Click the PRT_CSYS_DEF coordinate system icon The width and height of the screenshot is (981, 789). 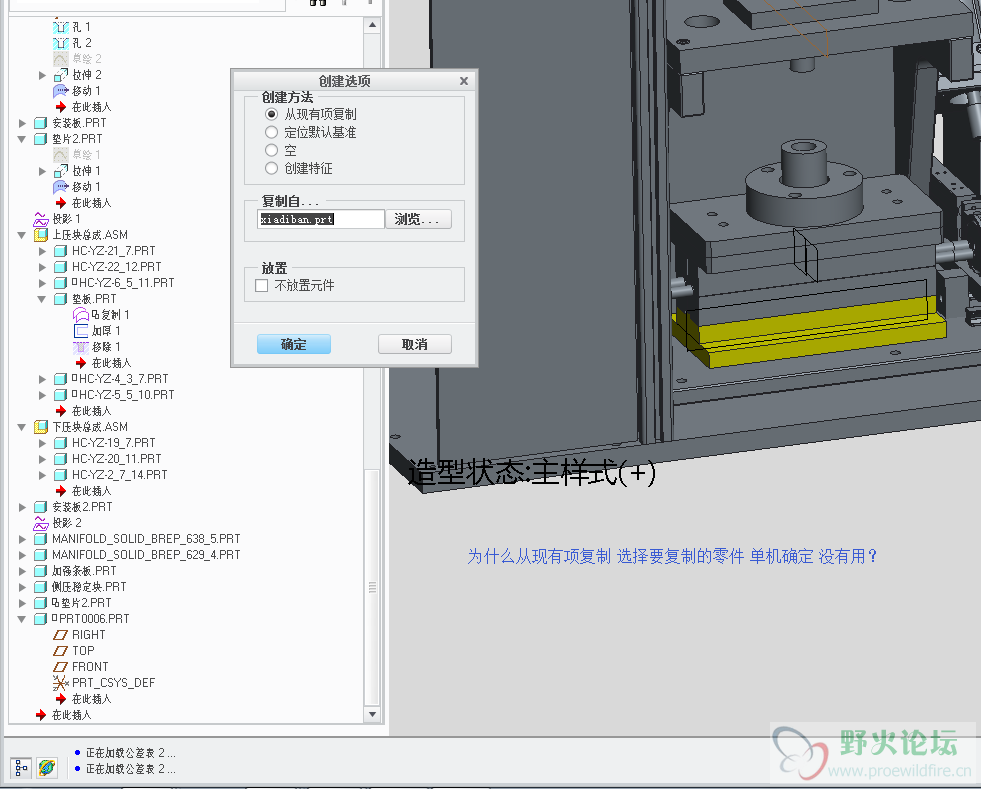click(x=61, y=683)
